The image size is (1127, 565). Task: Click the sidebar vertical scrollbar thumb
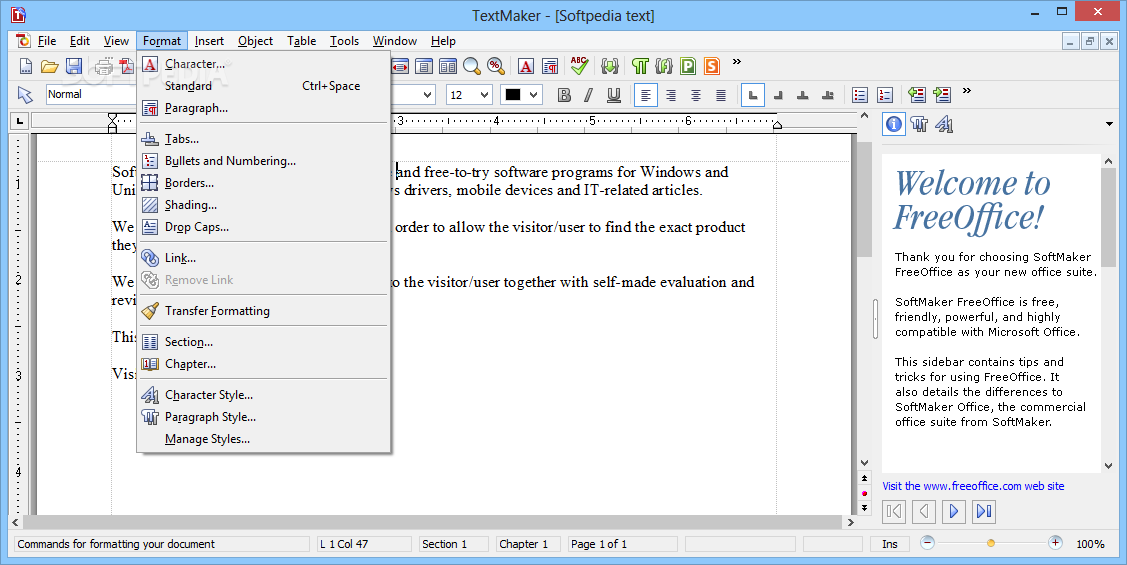click(x=1108, y=217)
